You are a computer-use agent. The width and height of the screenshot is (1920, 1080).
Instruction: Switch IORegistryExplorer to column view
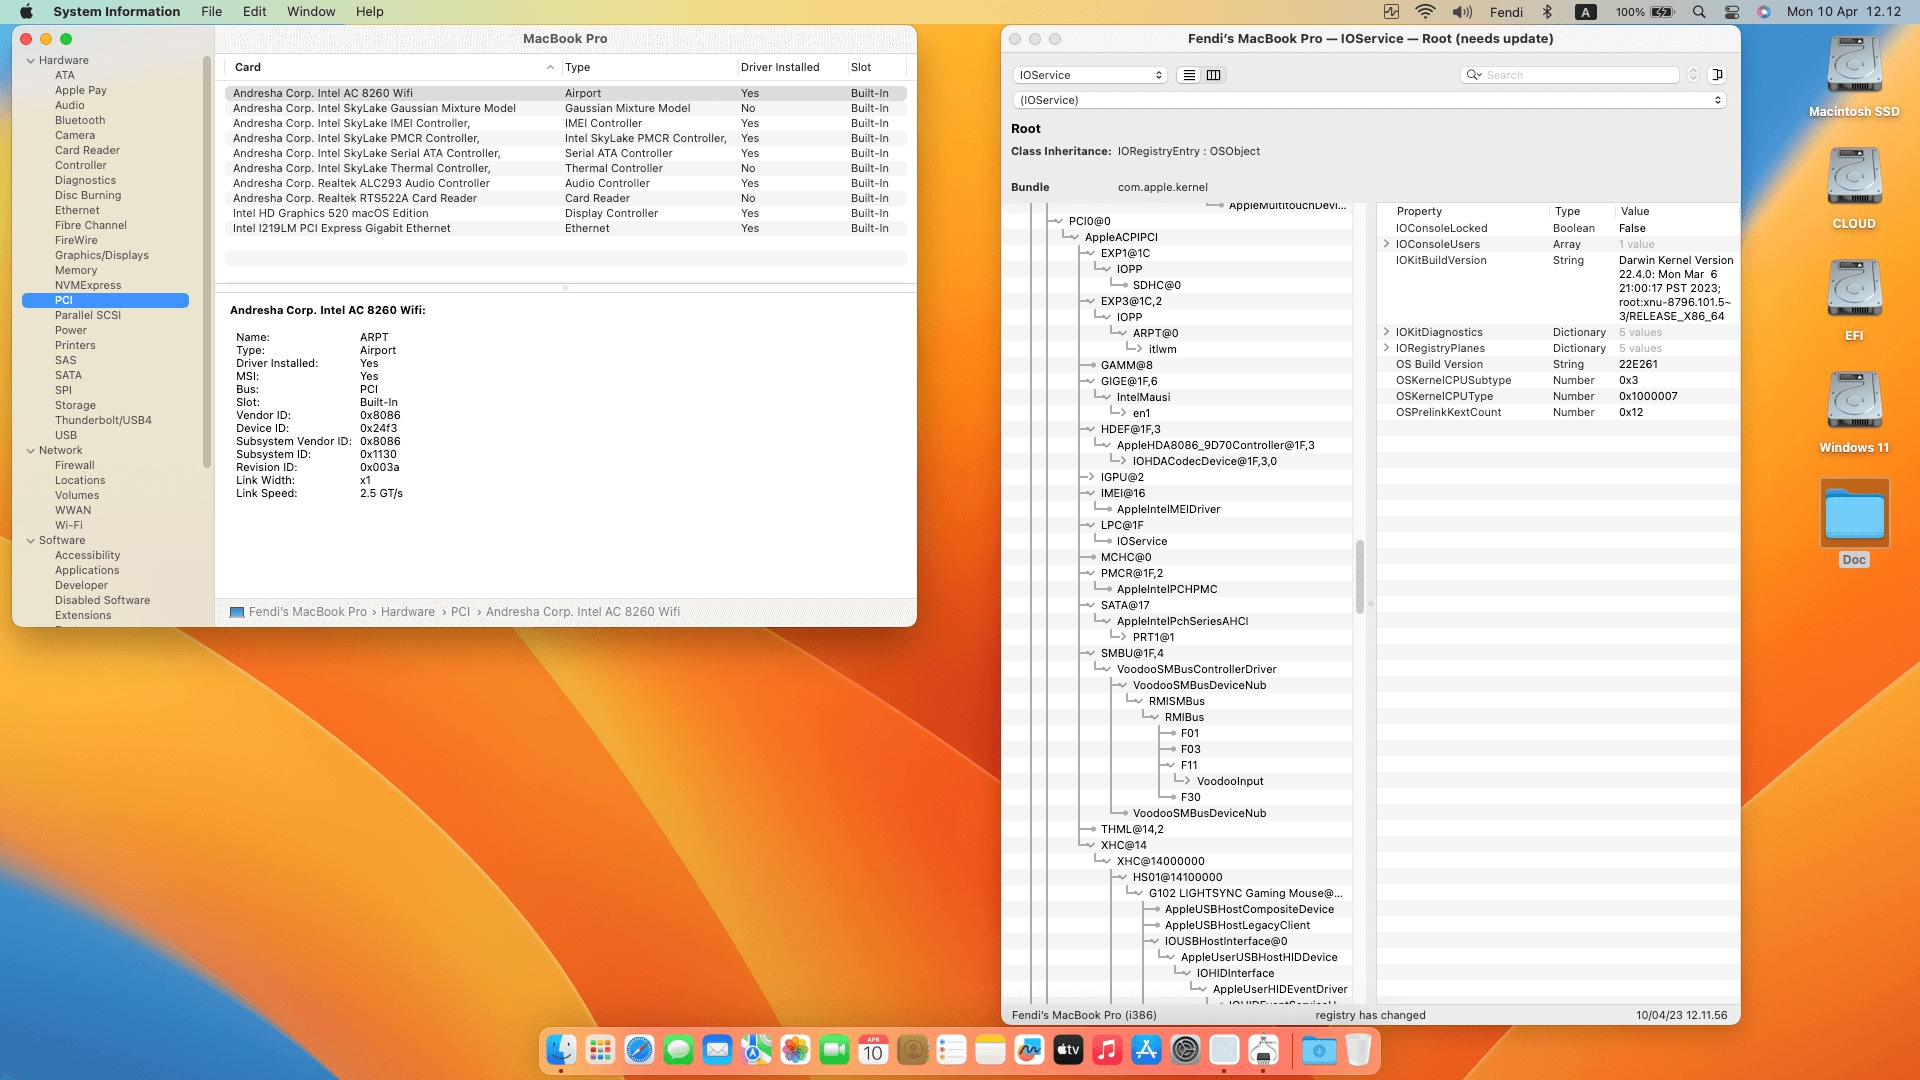1214,75
